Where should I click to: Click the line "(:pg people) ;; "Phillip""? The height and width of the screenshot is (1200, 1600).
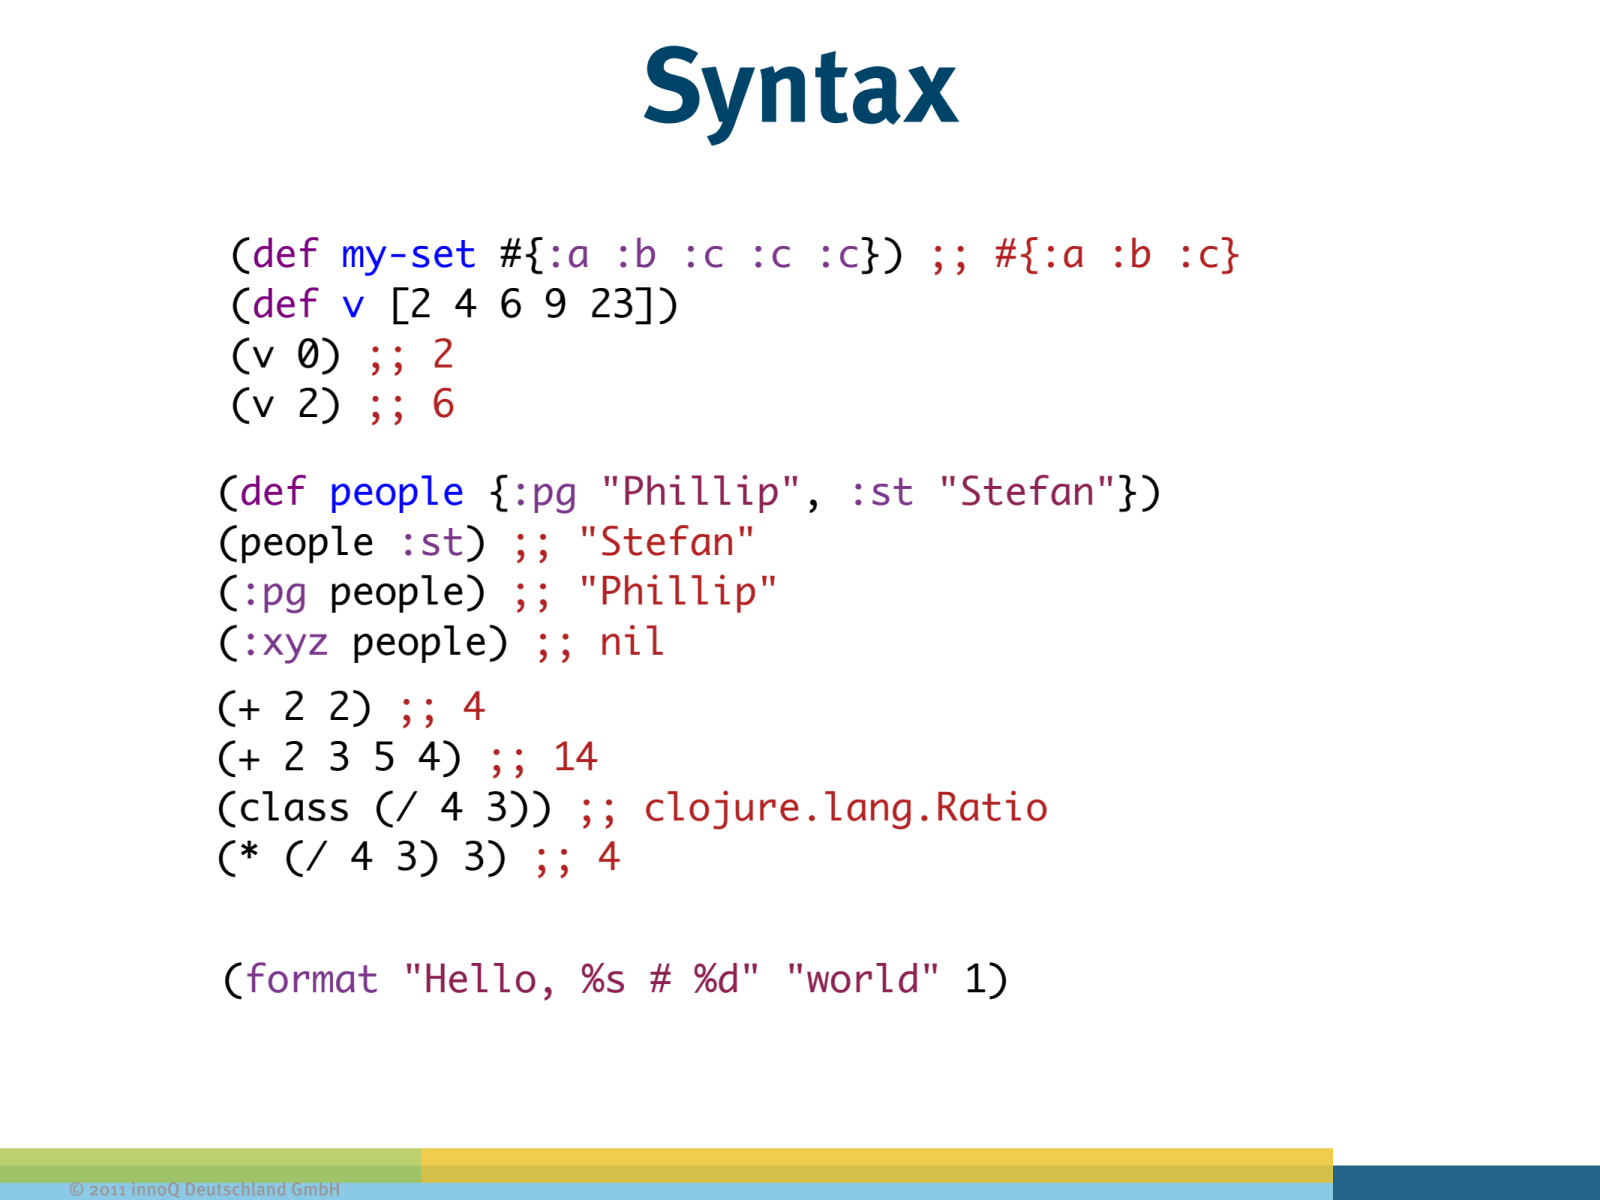pyautogui.click(x=497, y=592)
